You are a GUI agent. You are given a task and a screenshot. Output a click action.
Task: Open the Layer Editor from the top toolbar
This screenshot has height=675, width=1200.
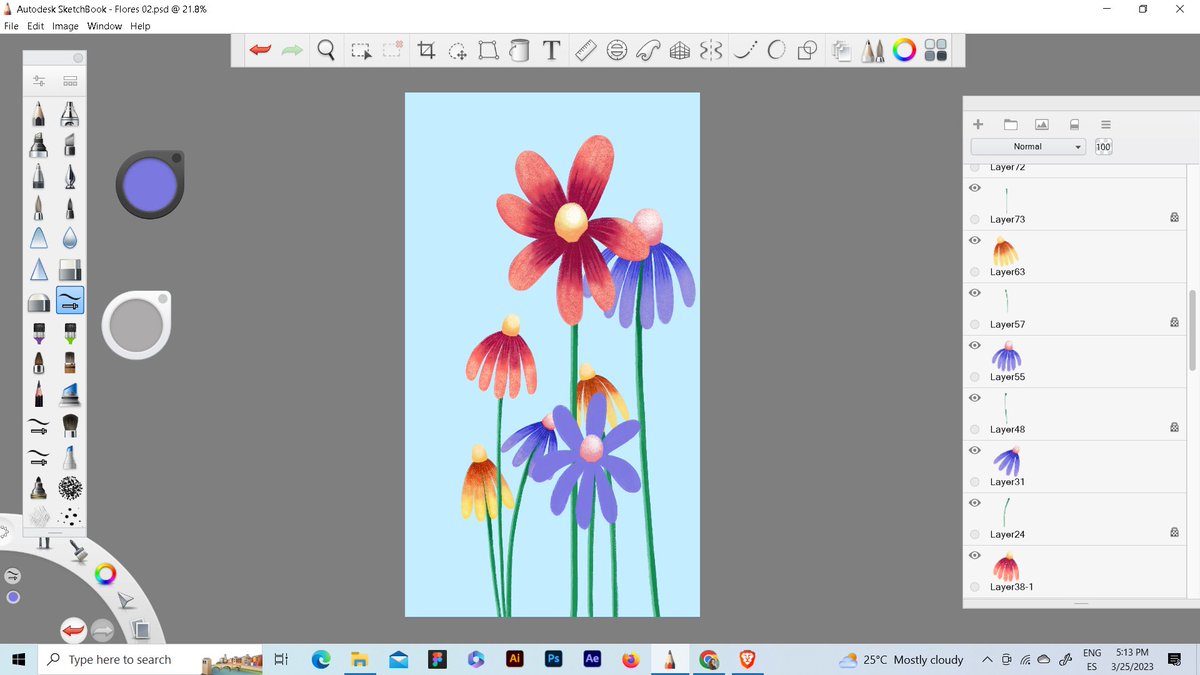click(842, 50)
